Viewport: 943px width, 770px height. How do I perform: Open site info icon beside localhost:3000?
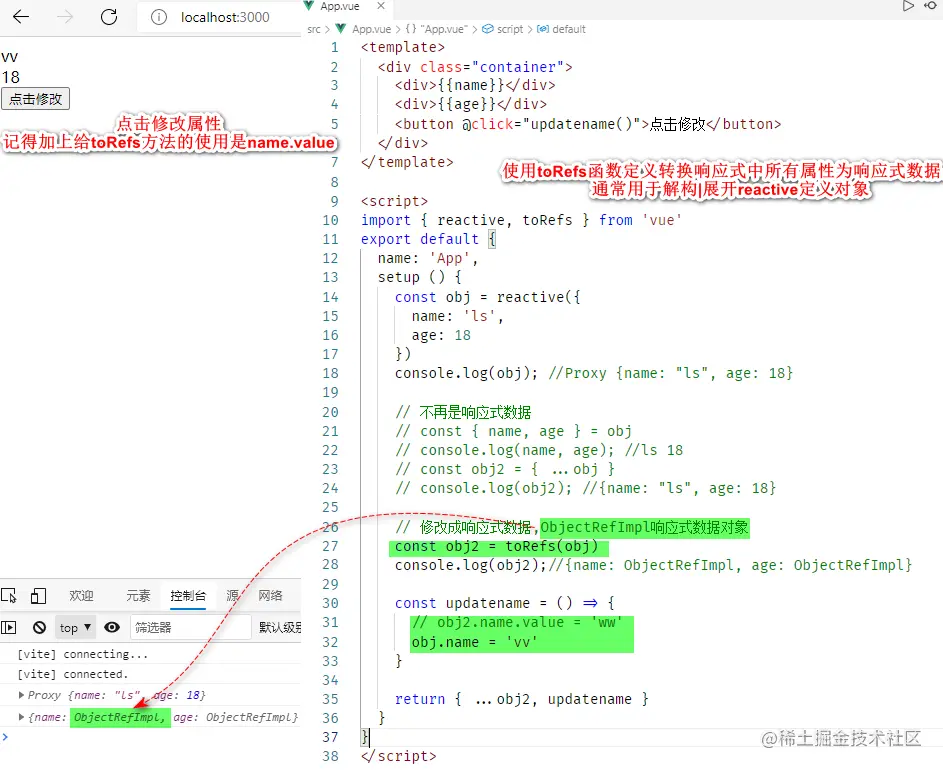(159, 17)
